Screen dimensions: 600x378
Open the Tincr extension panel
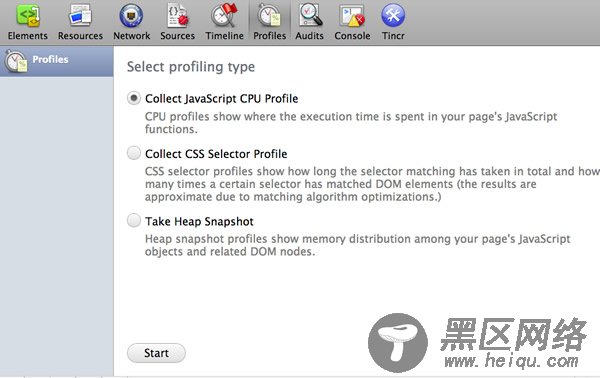393,21
